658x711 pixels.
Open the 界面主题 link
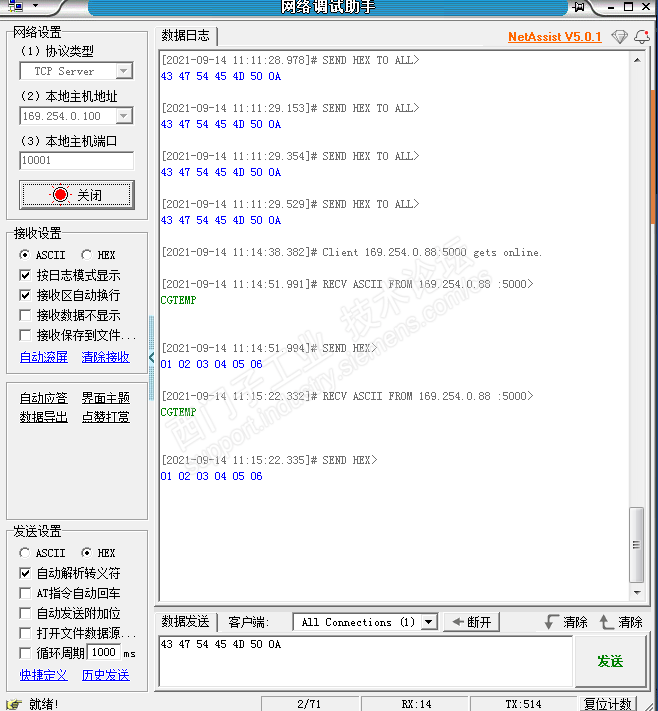coord(106,398)
